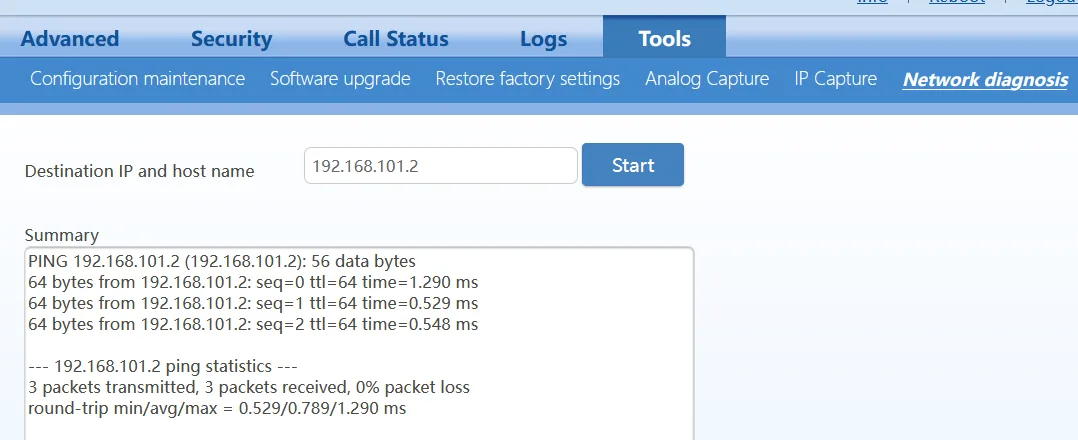Click the seq=2 time=0.548 ms line
The image size is (1078, 440).
[253, 324]
